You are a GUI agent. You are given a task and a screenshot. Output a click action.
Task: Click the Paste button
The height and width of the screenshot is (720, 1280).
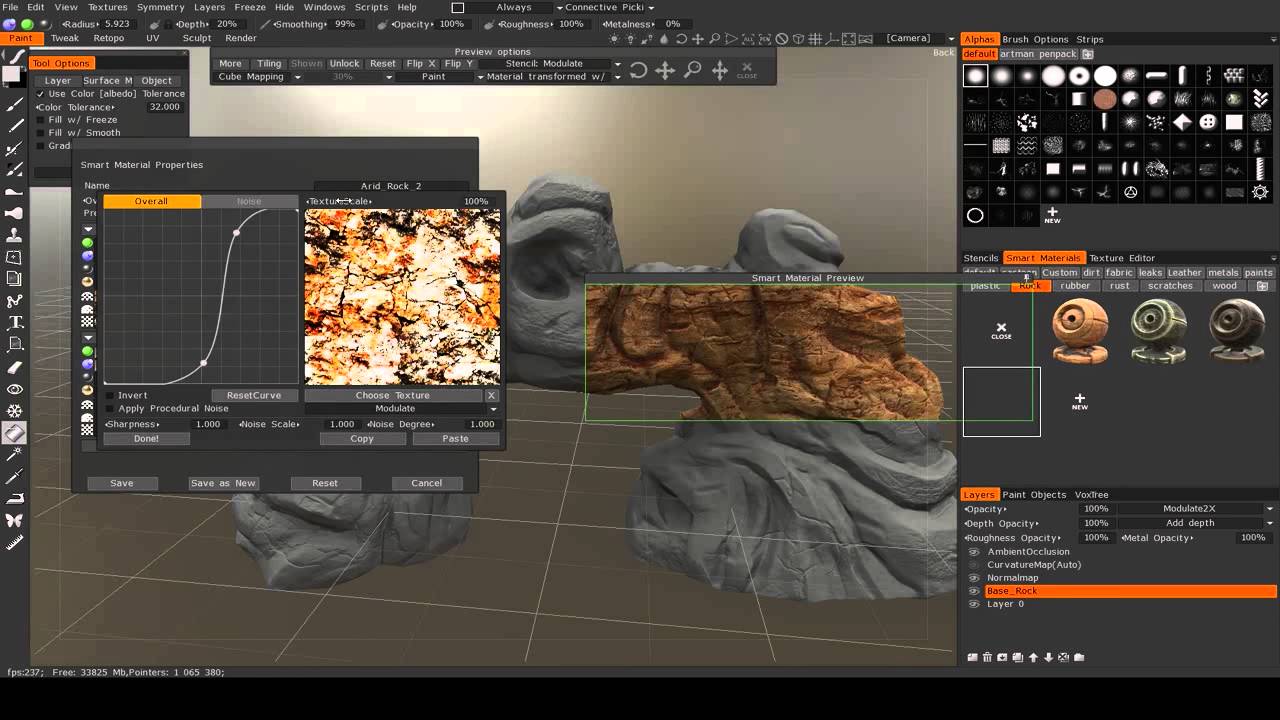click(x=455, y=439)
